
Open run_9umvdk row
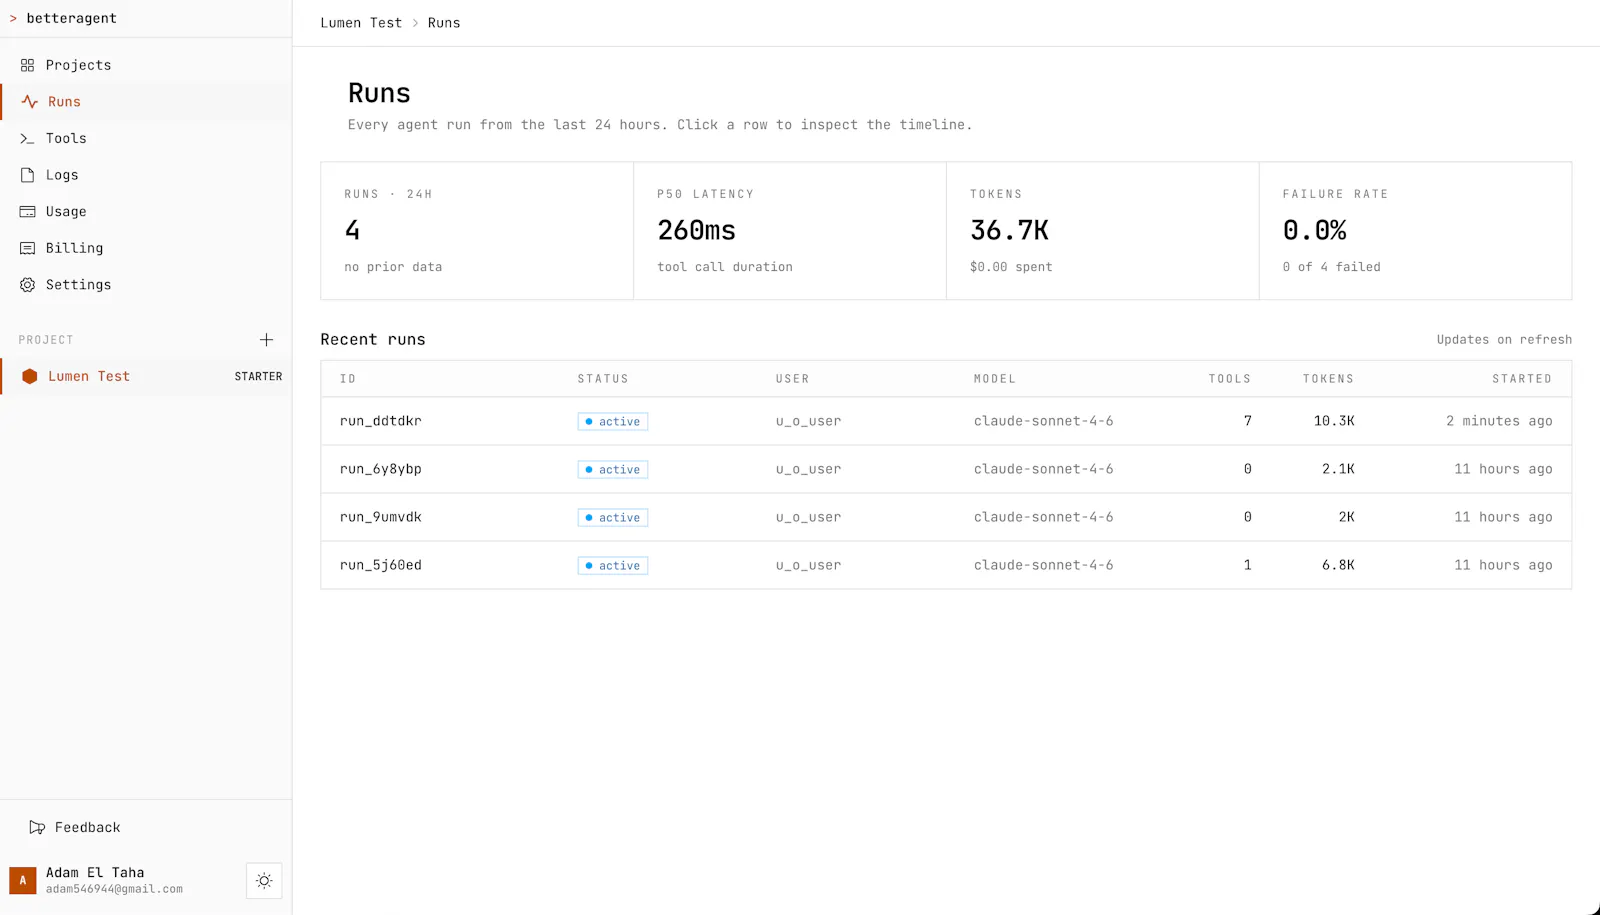[x=946, y=517]
